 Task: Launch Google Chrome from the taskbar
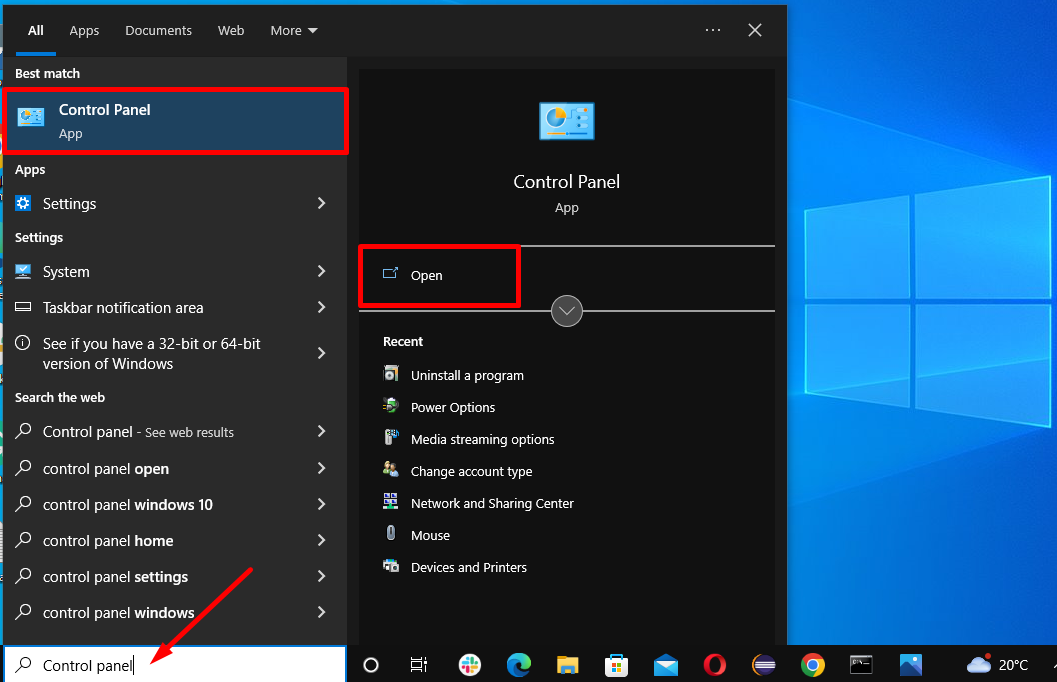click(813, 665)
